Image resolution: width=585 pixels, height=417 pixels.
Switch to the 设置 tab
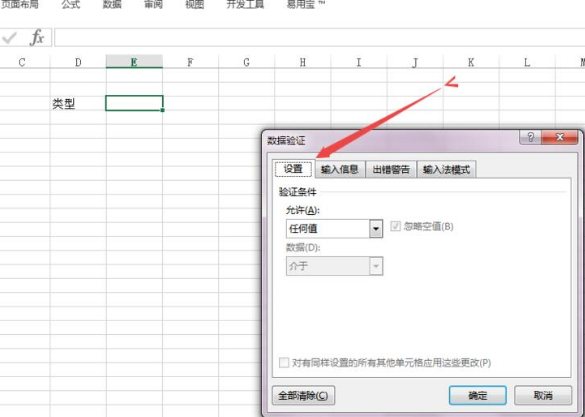[x=294, y=169]
